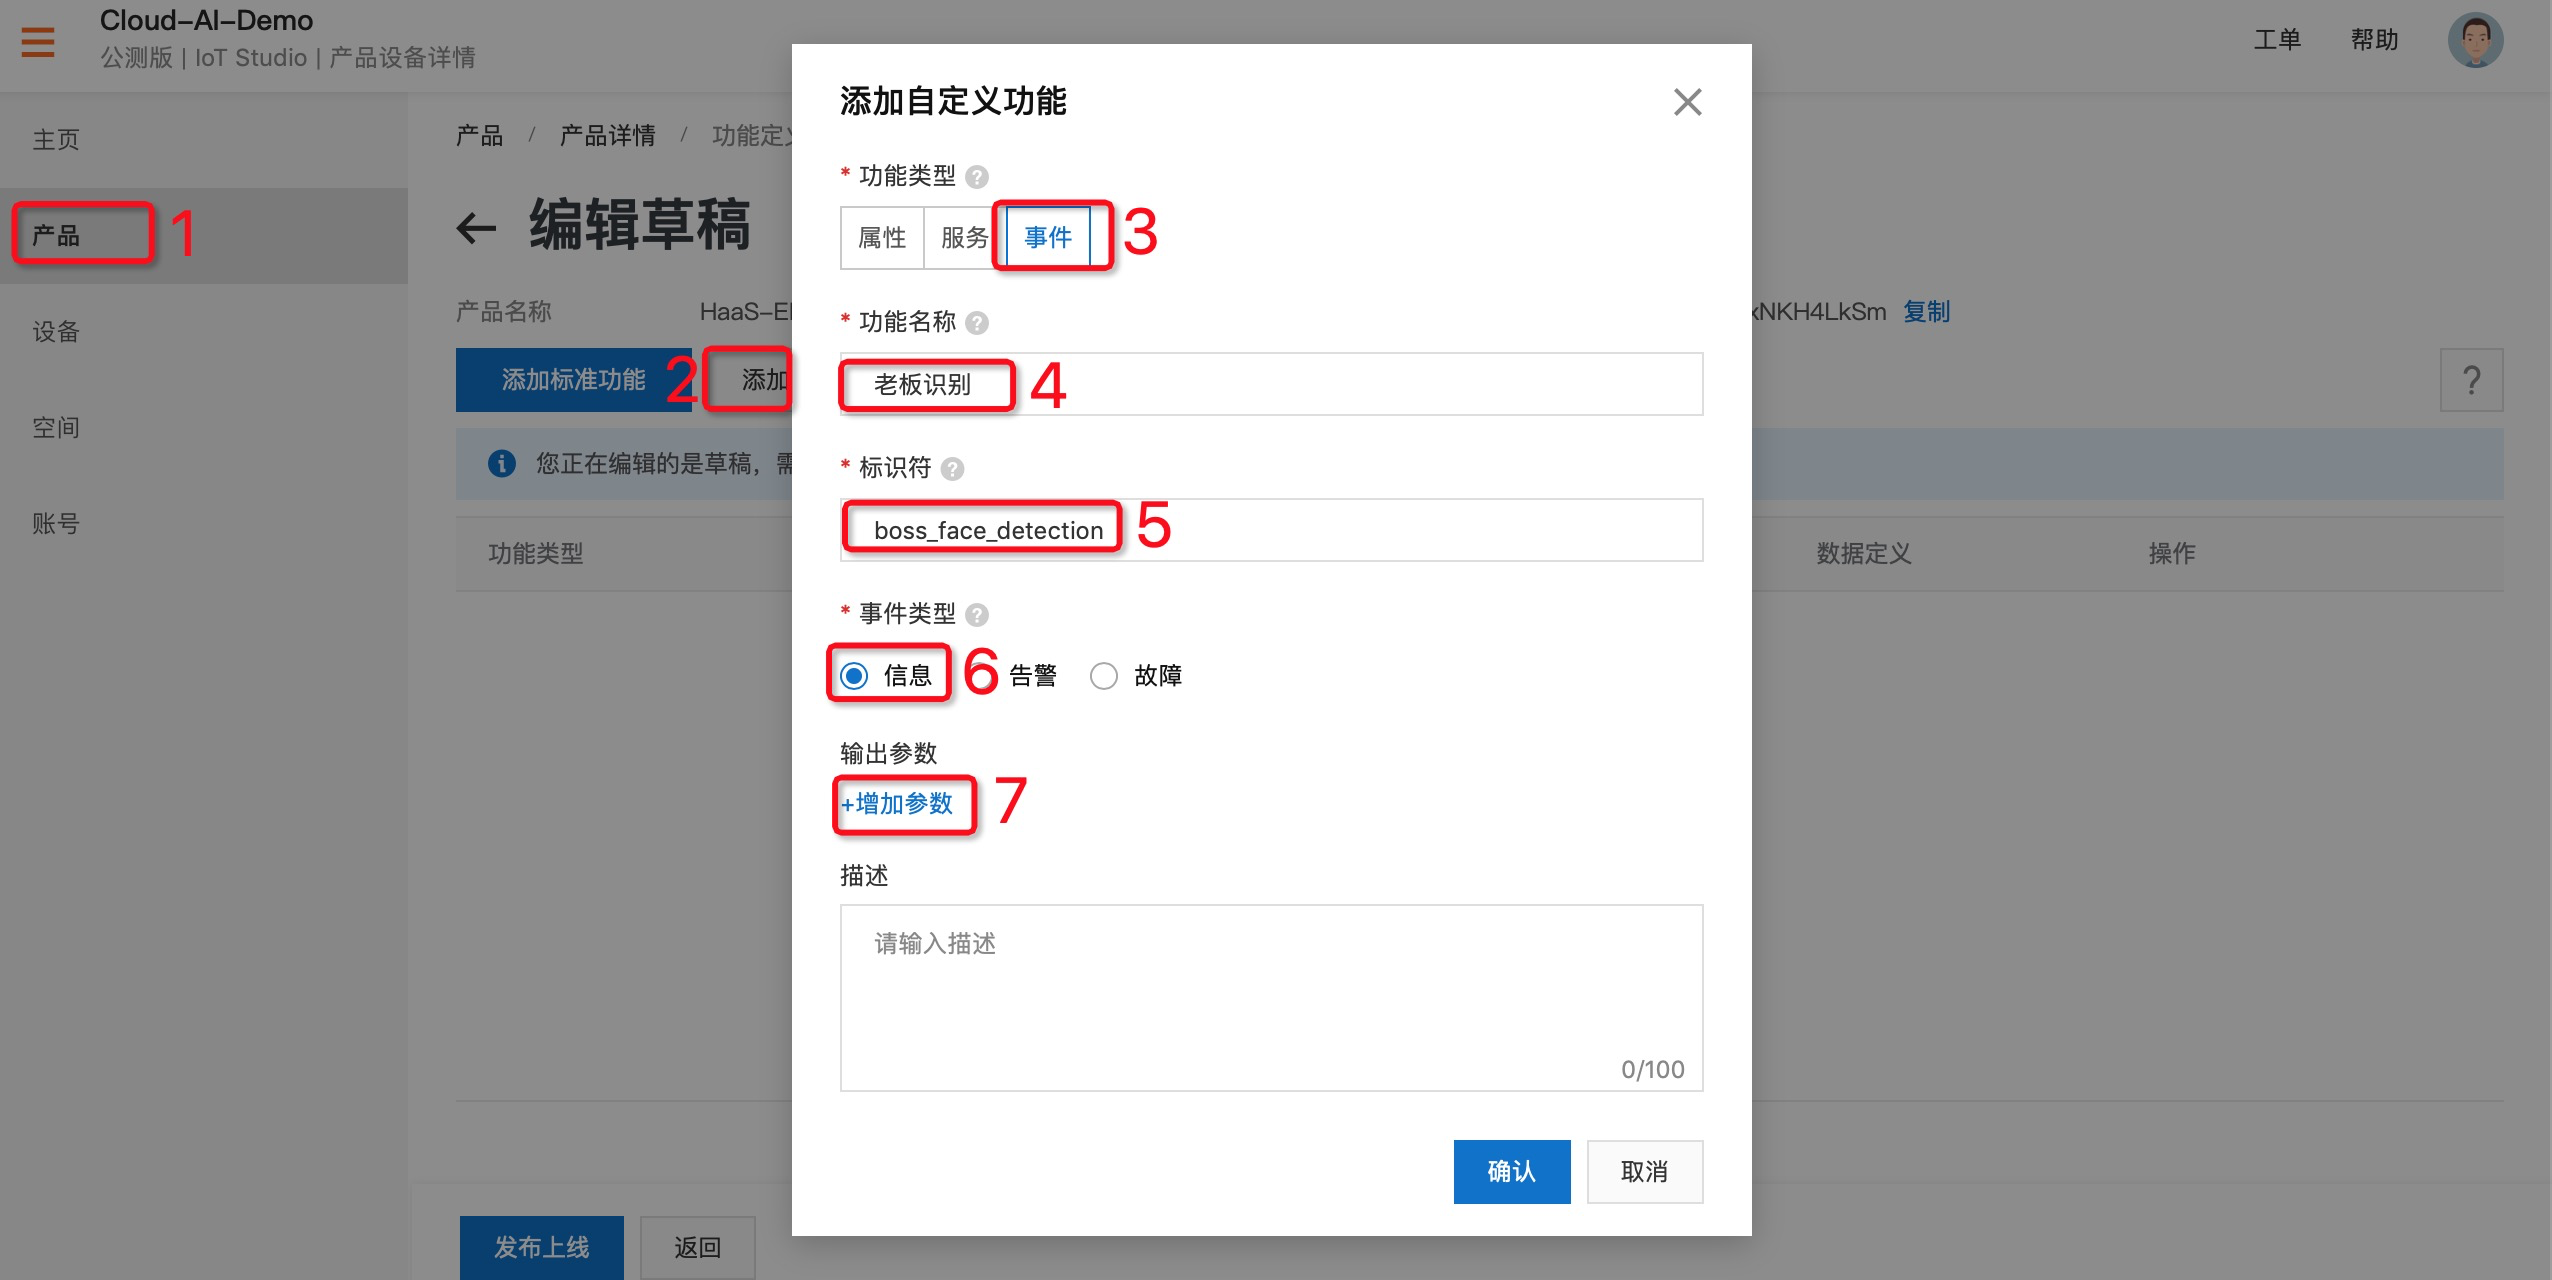Click help icon beside 事件类型 label
This screenshot has width=2552, height=1280.
977,615
